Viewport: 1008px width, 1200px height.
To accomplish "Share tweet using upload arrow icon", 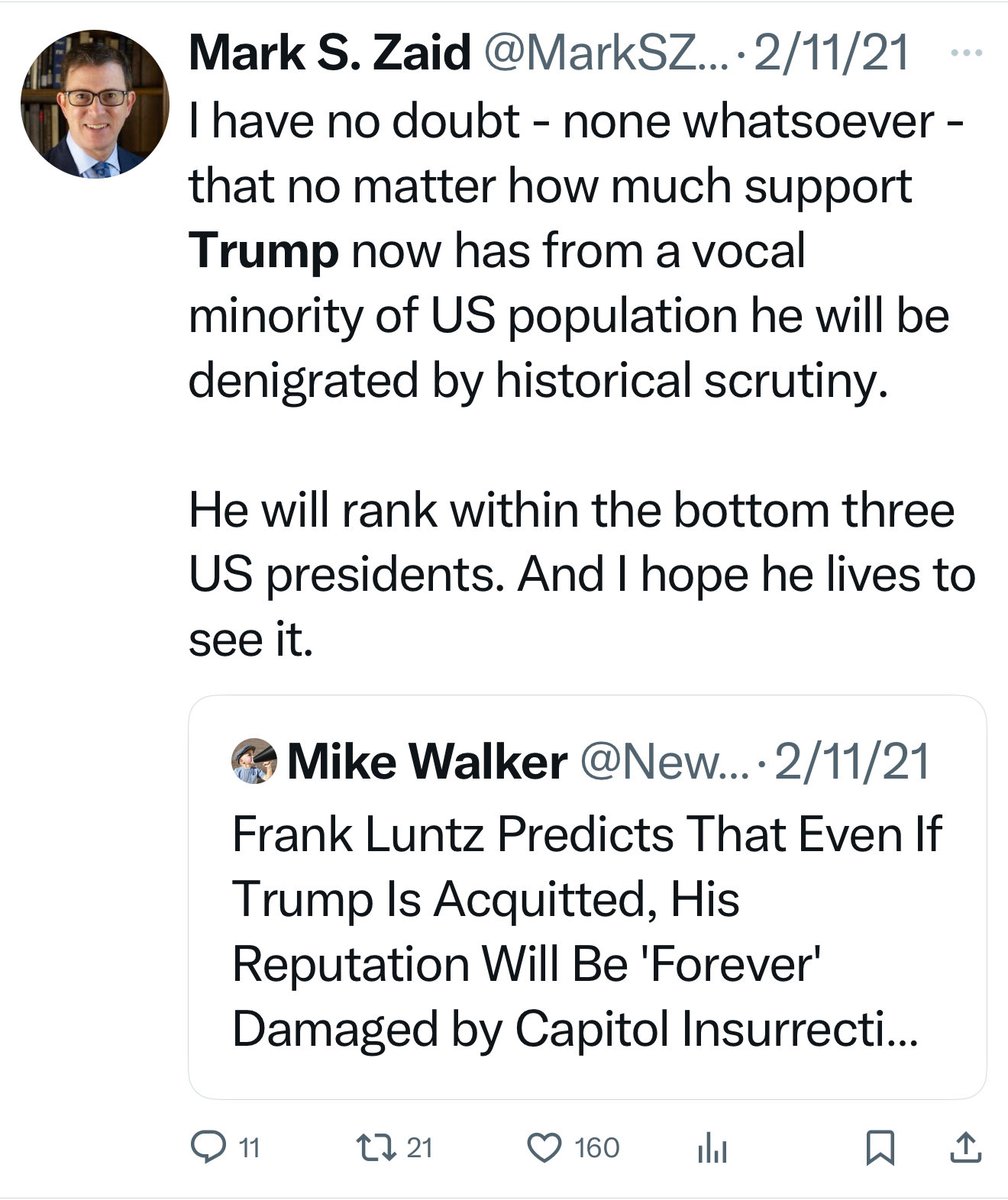I will pyautogui.click(x=964, y=1147).
